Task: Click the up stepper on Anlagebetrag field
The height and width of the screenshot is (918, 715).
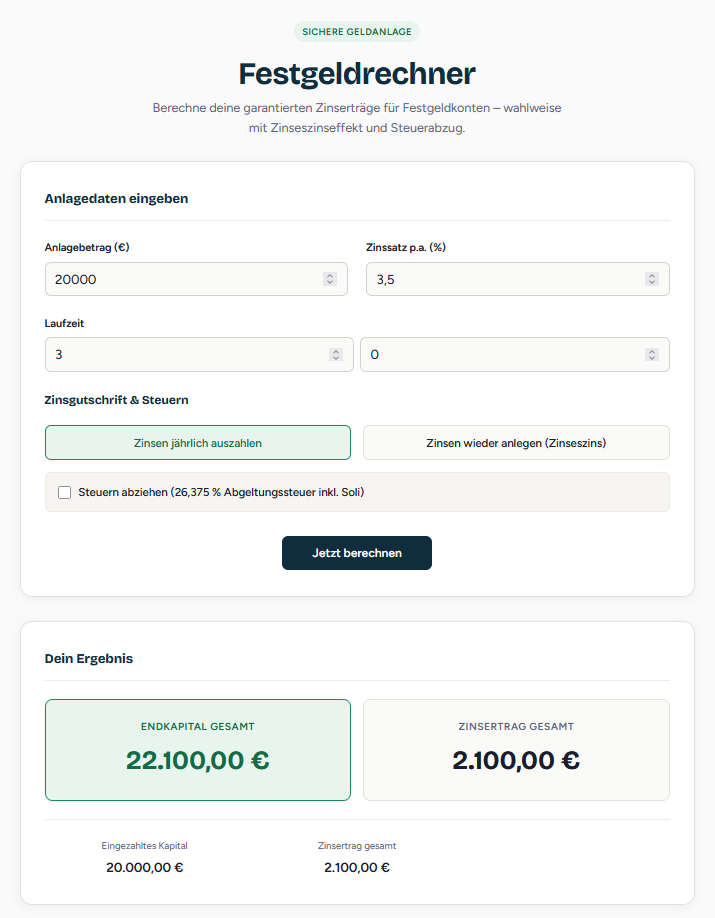Action: tap(330, 274)
